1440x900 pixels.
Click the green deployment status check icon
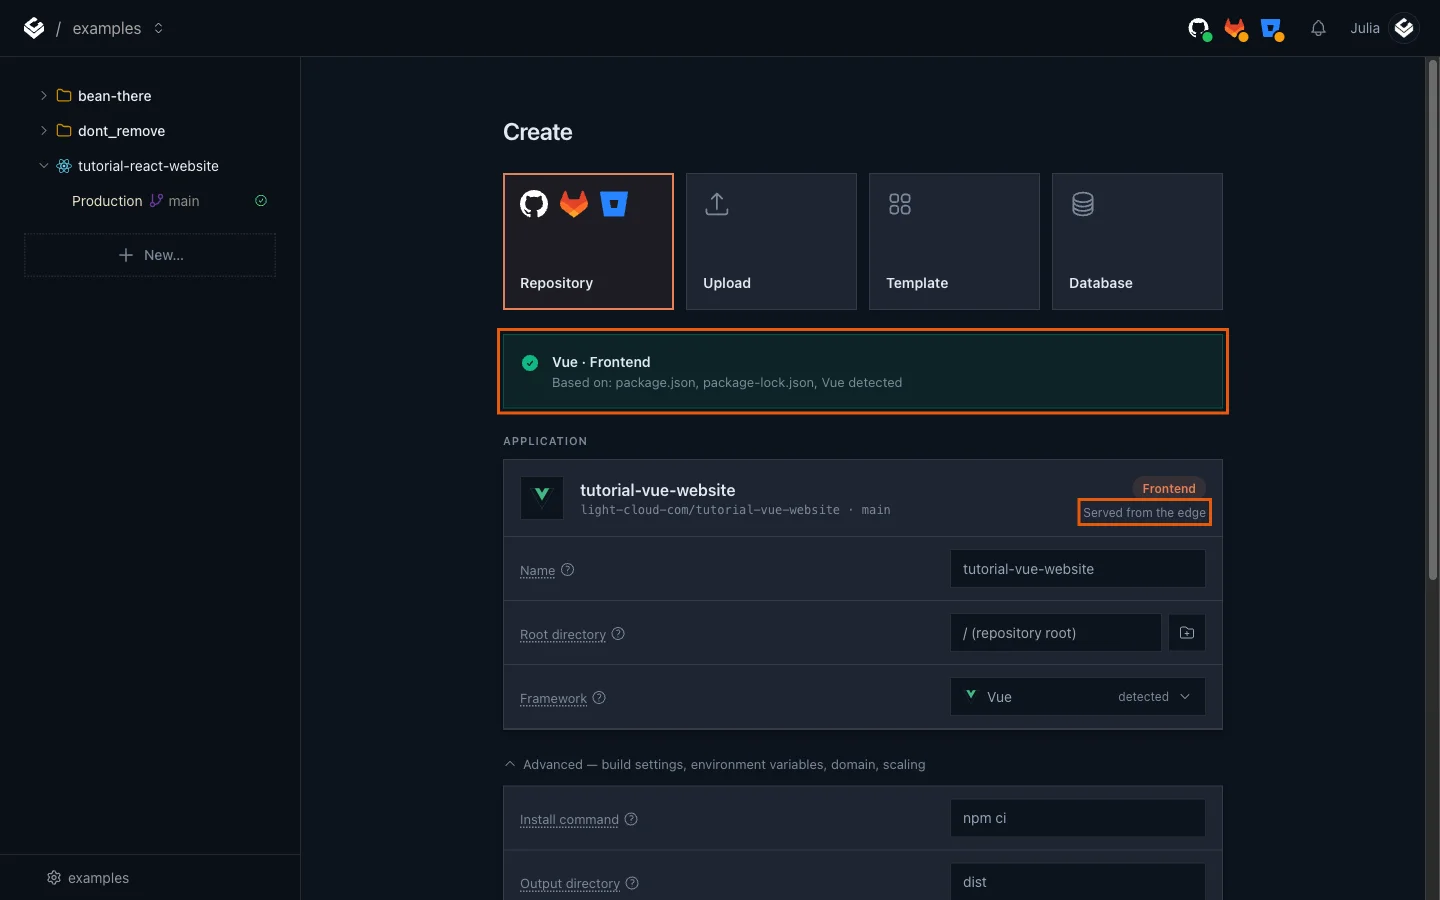261,201
